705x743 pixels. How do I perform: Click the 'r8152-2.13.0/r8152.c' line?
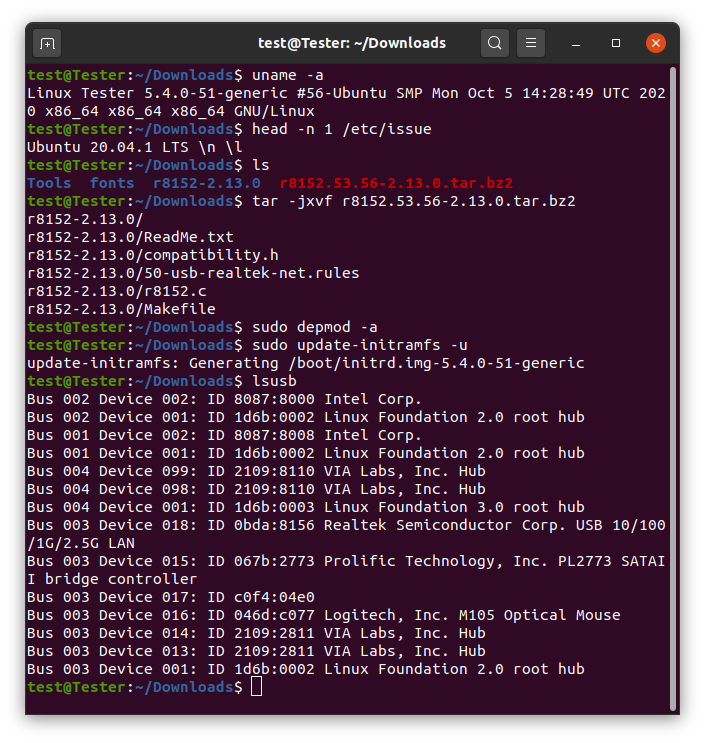117,291
